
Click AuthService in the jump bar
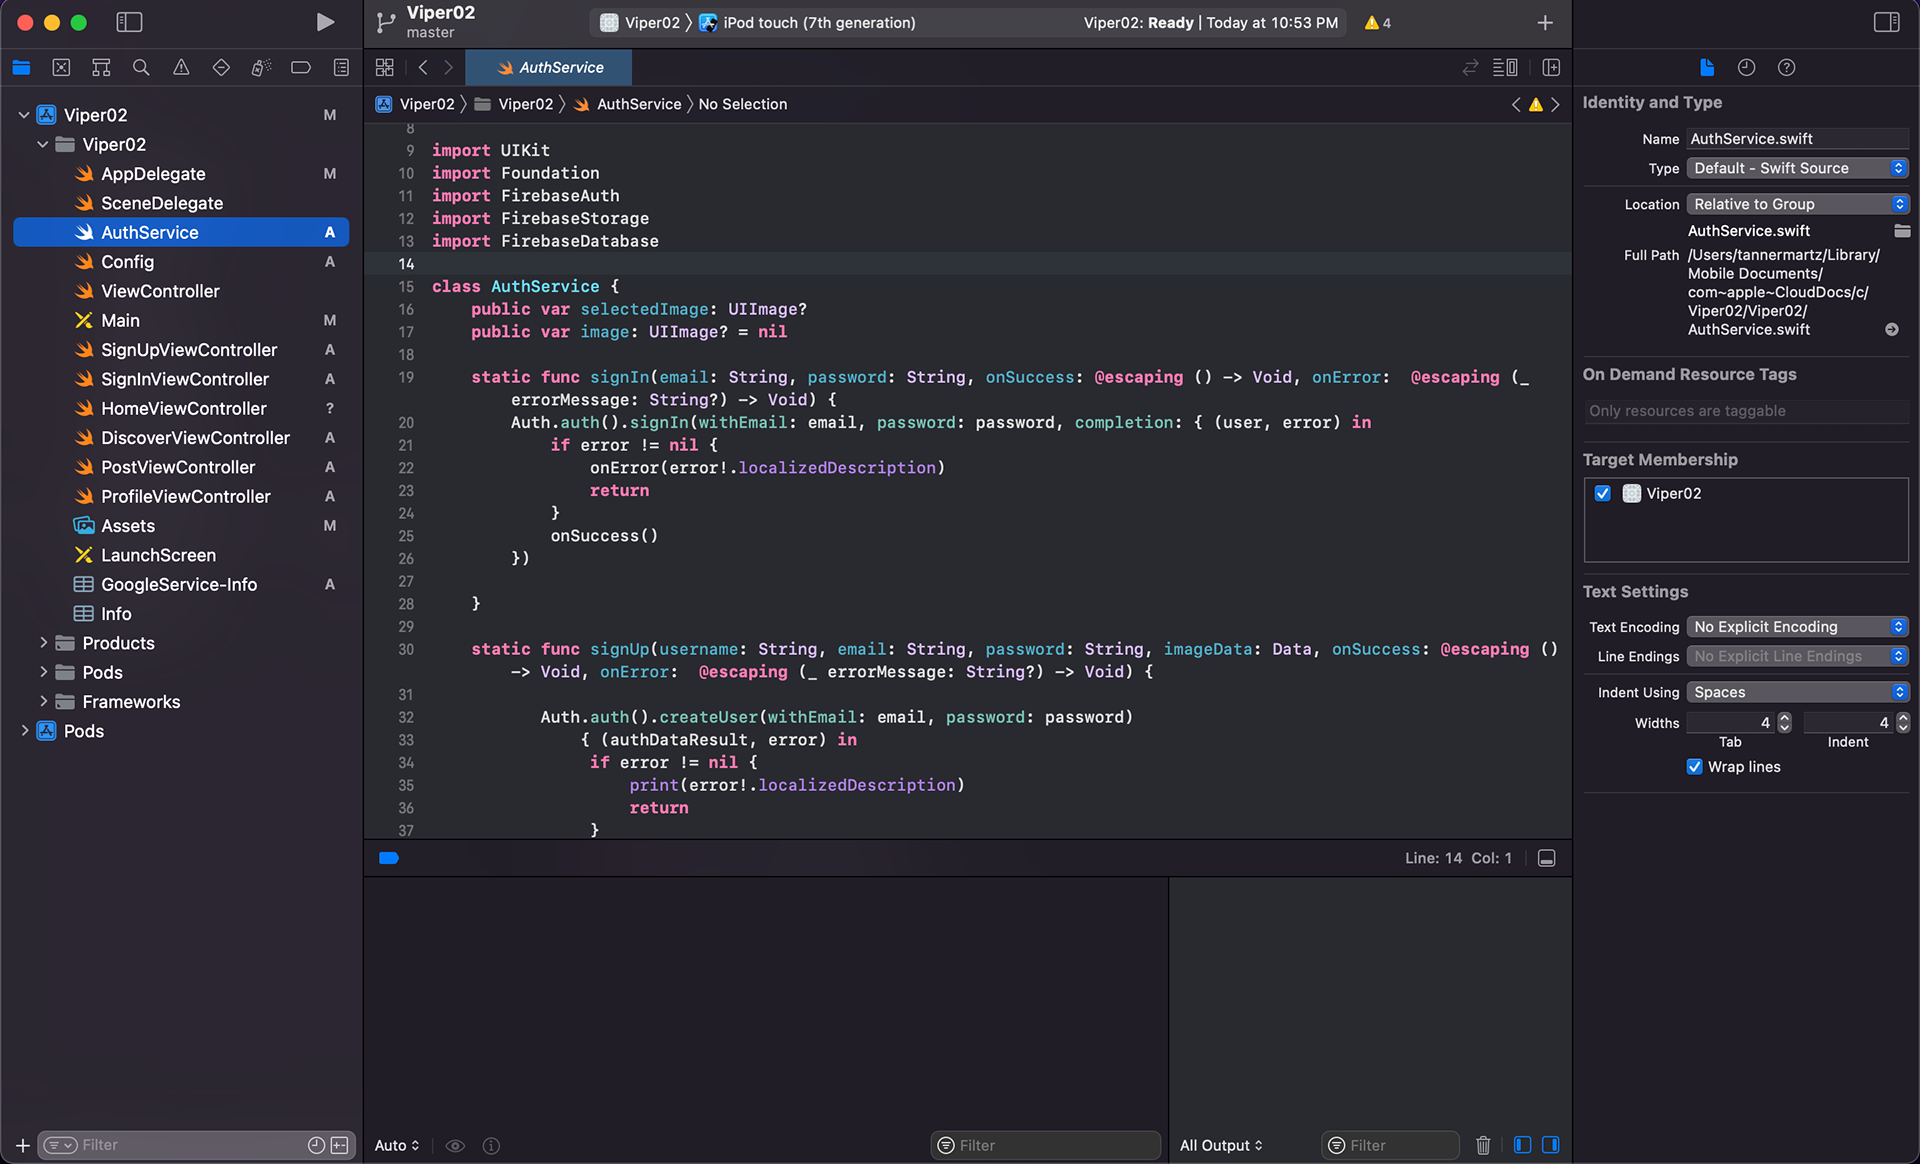coord(628,104)
